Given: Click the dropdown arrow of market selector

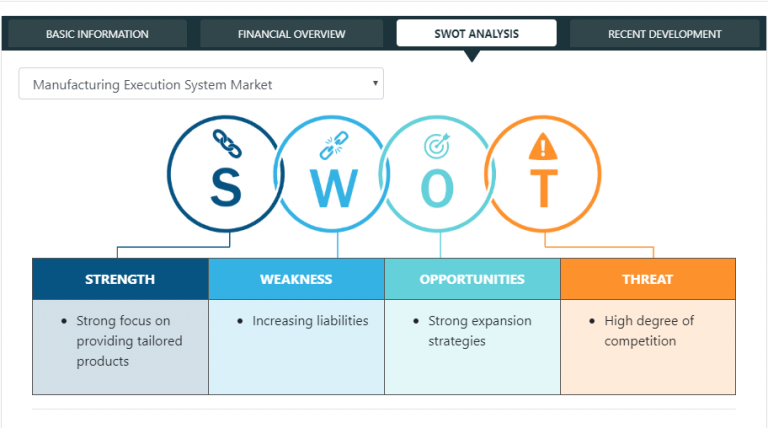Looking at the screenshot, I should tap(375, 84).
